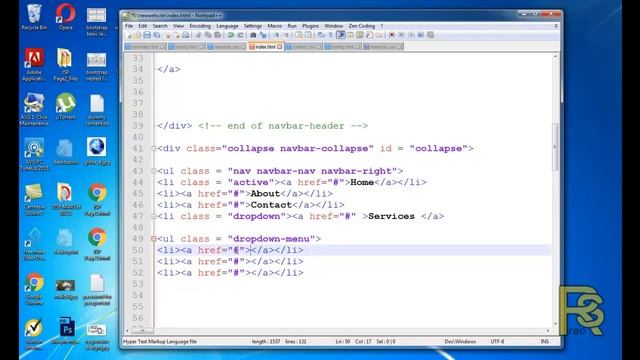Click the INS indicator in status bar
This screenshot has height=360, width=640.
[544, 342]
